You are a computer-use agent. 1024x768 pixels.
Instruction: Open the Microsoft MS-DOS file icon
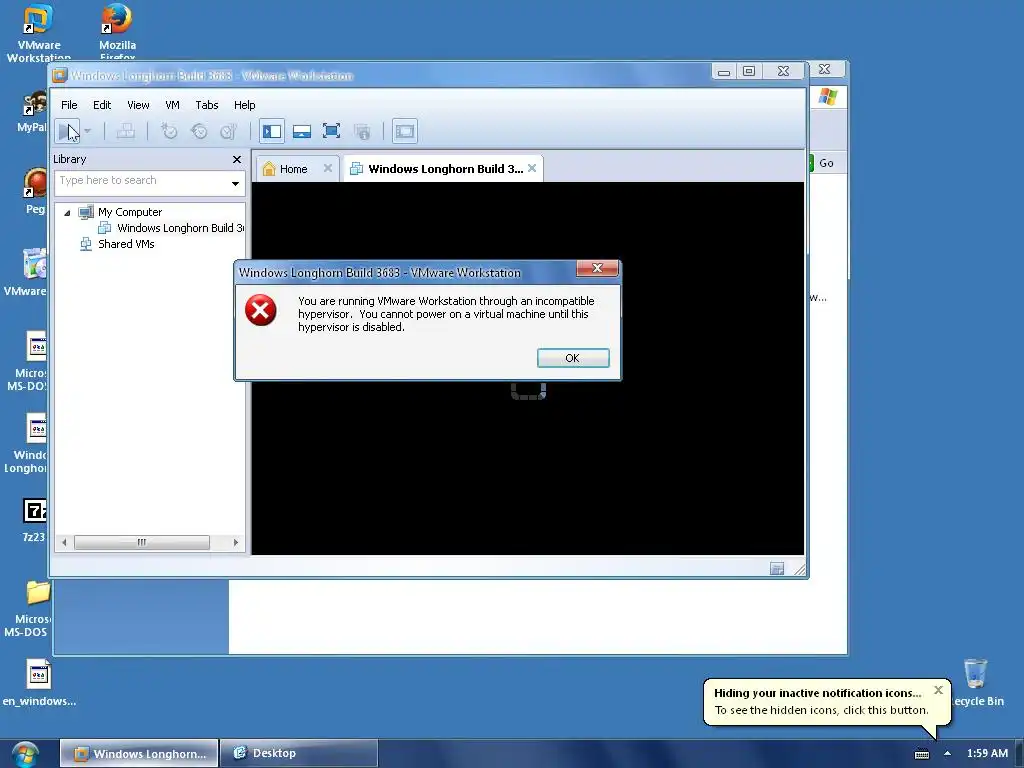tap(27, 361)
